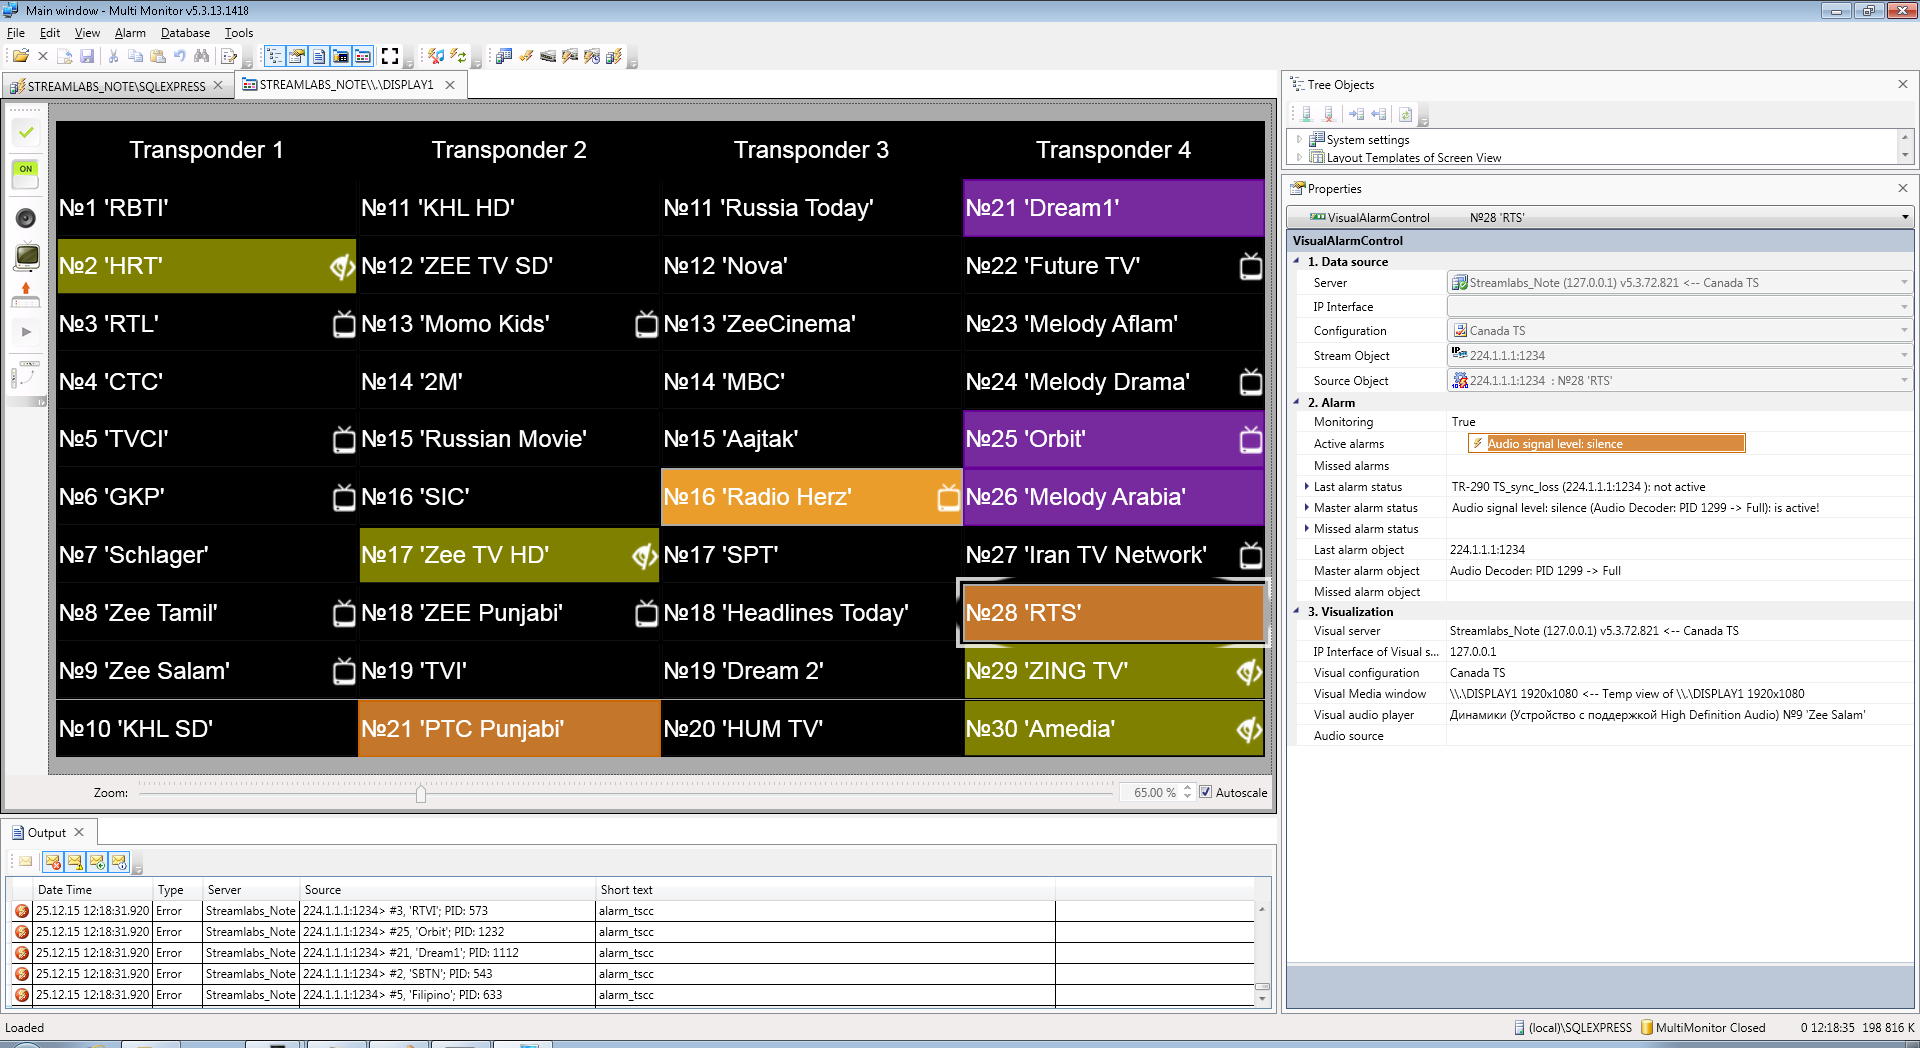
Task: Increase the zoom percent stepper
Action: 1187,788
